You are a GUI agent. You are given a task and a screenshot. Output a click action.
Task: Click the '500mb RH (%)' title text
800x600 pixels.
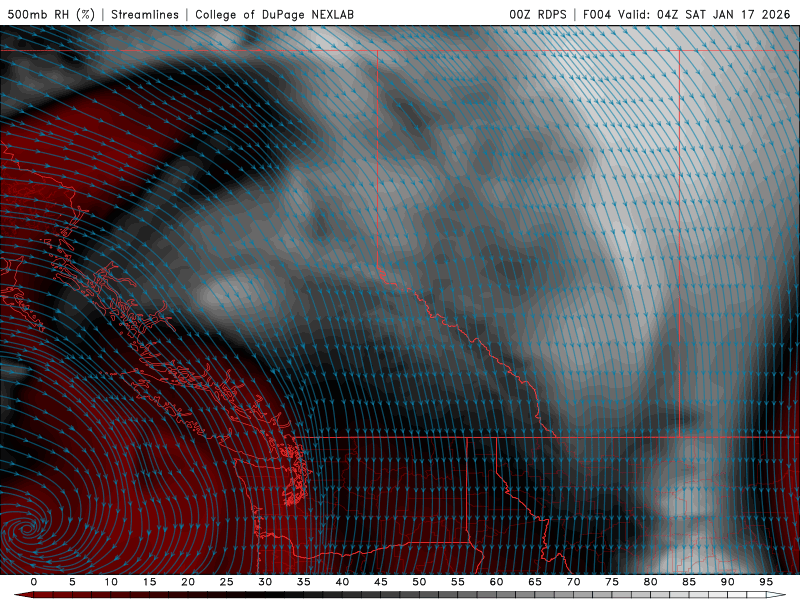(x=51, y=14)
